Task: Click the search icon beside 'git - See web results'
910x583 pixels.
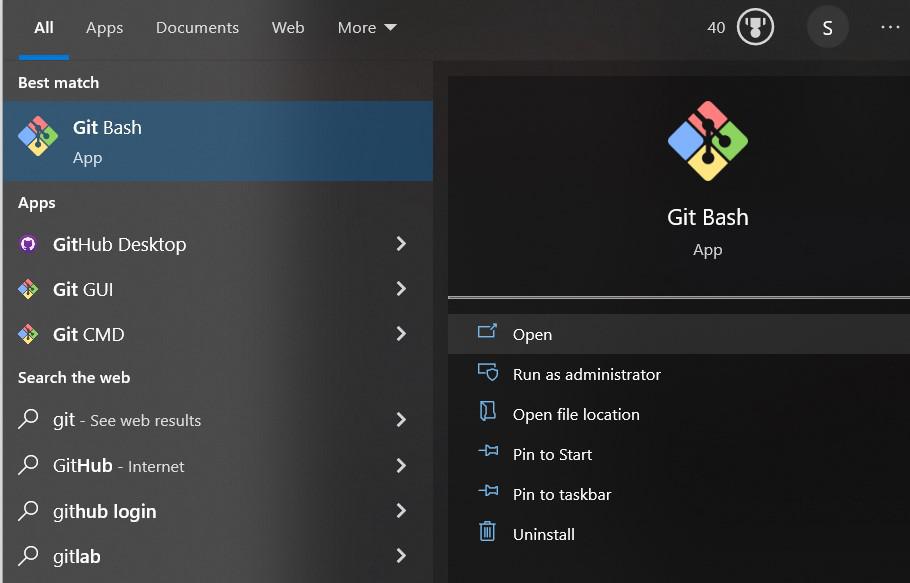Action: (28, 419)
